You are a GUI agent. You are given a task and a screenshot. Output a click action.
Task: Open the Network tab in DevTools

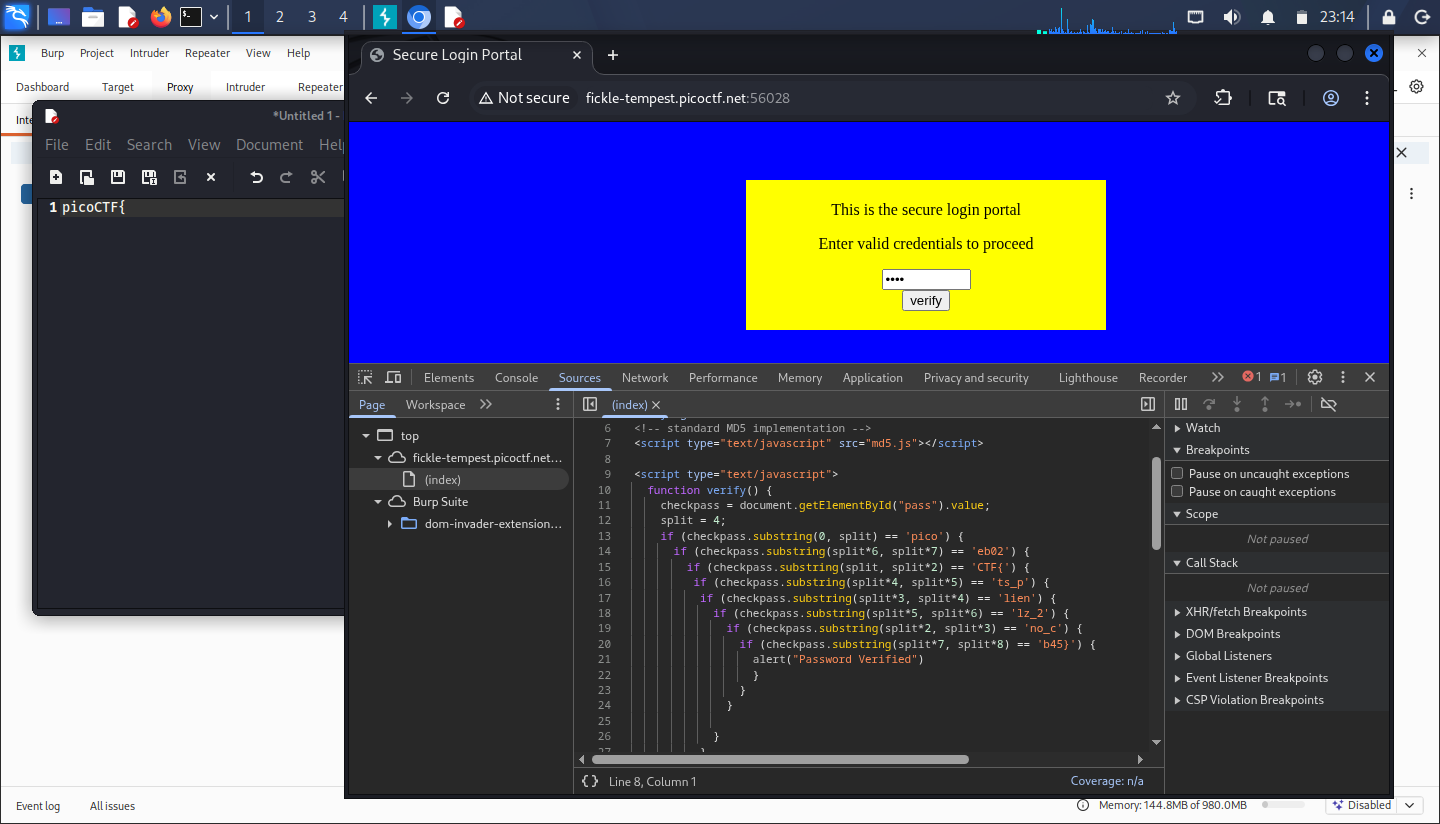pos(645,378)
